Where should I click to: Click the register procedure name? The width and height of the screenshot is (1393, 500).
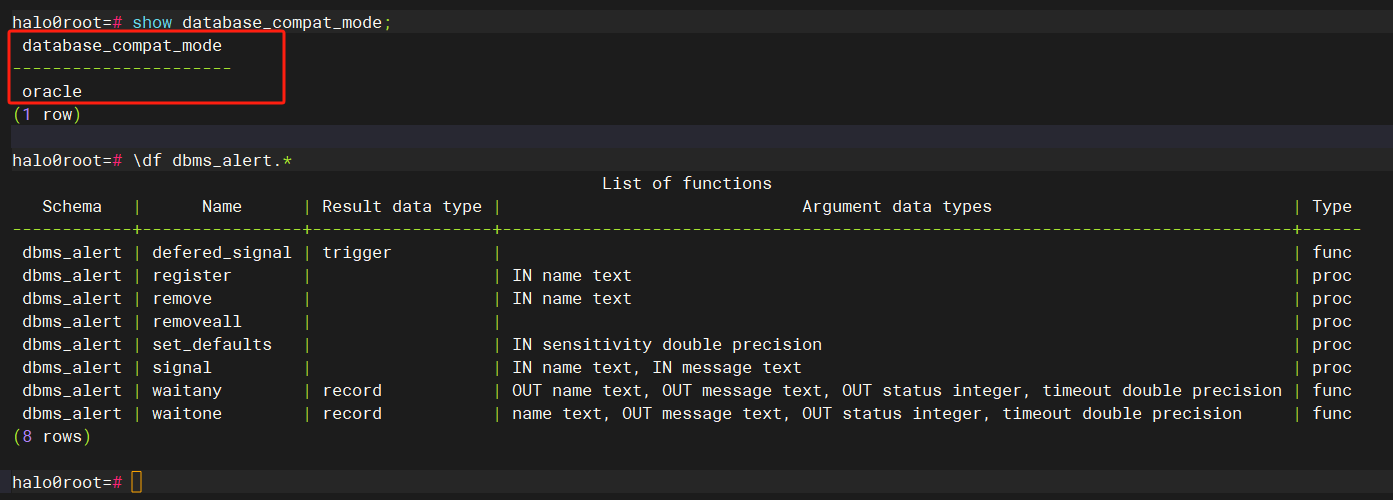point(191,275)
